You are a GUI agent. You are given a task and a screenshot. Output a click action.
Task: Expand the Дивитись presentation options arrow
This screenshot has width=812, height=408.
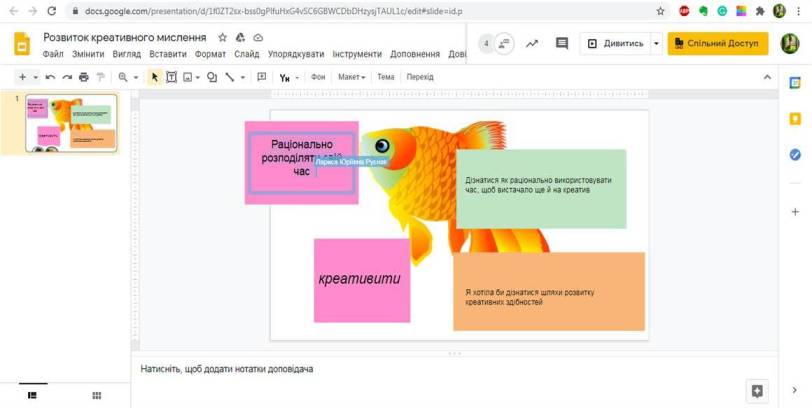coord(656,44)
